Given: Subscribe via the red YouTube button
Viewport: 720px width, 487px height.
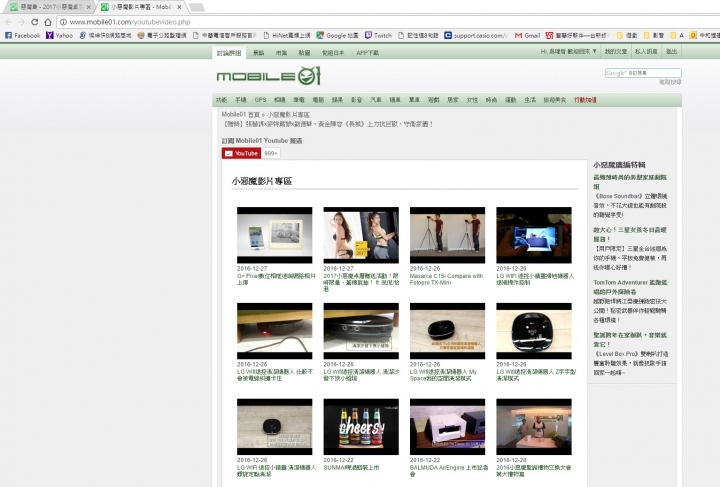Looking at the screenshot, I should [241, 153].
